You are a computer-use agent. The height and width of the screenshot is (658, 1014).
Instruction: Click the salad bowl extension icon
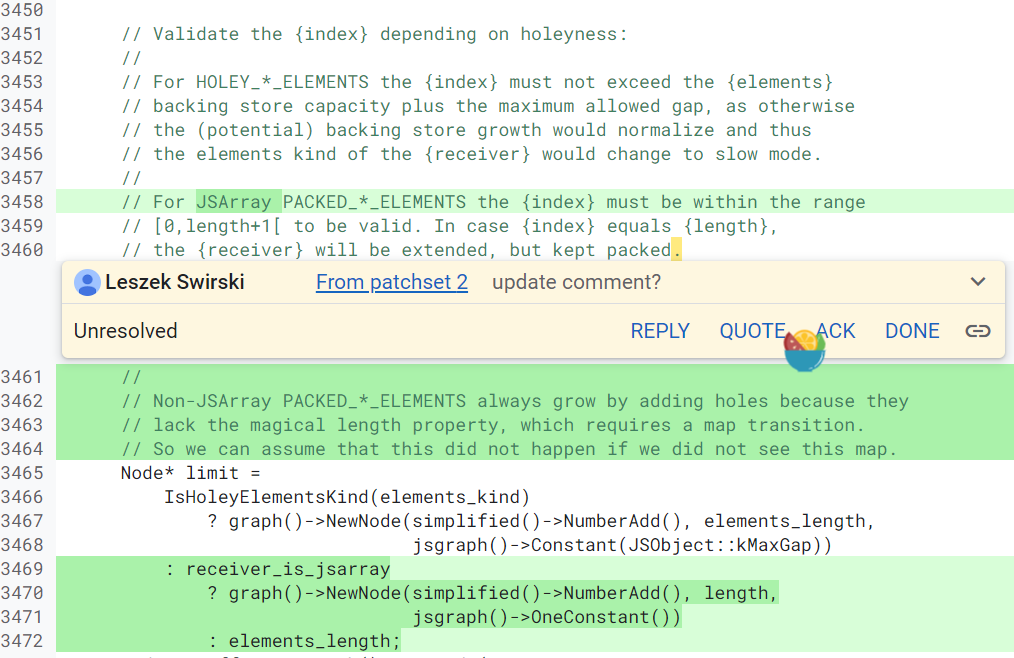tap(804, 351)
